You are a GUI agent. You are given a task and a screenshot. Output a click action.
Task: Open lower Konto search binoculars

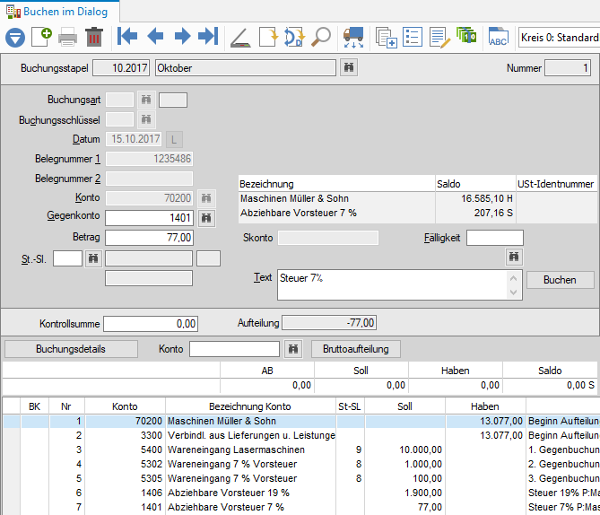coord(293,349)
